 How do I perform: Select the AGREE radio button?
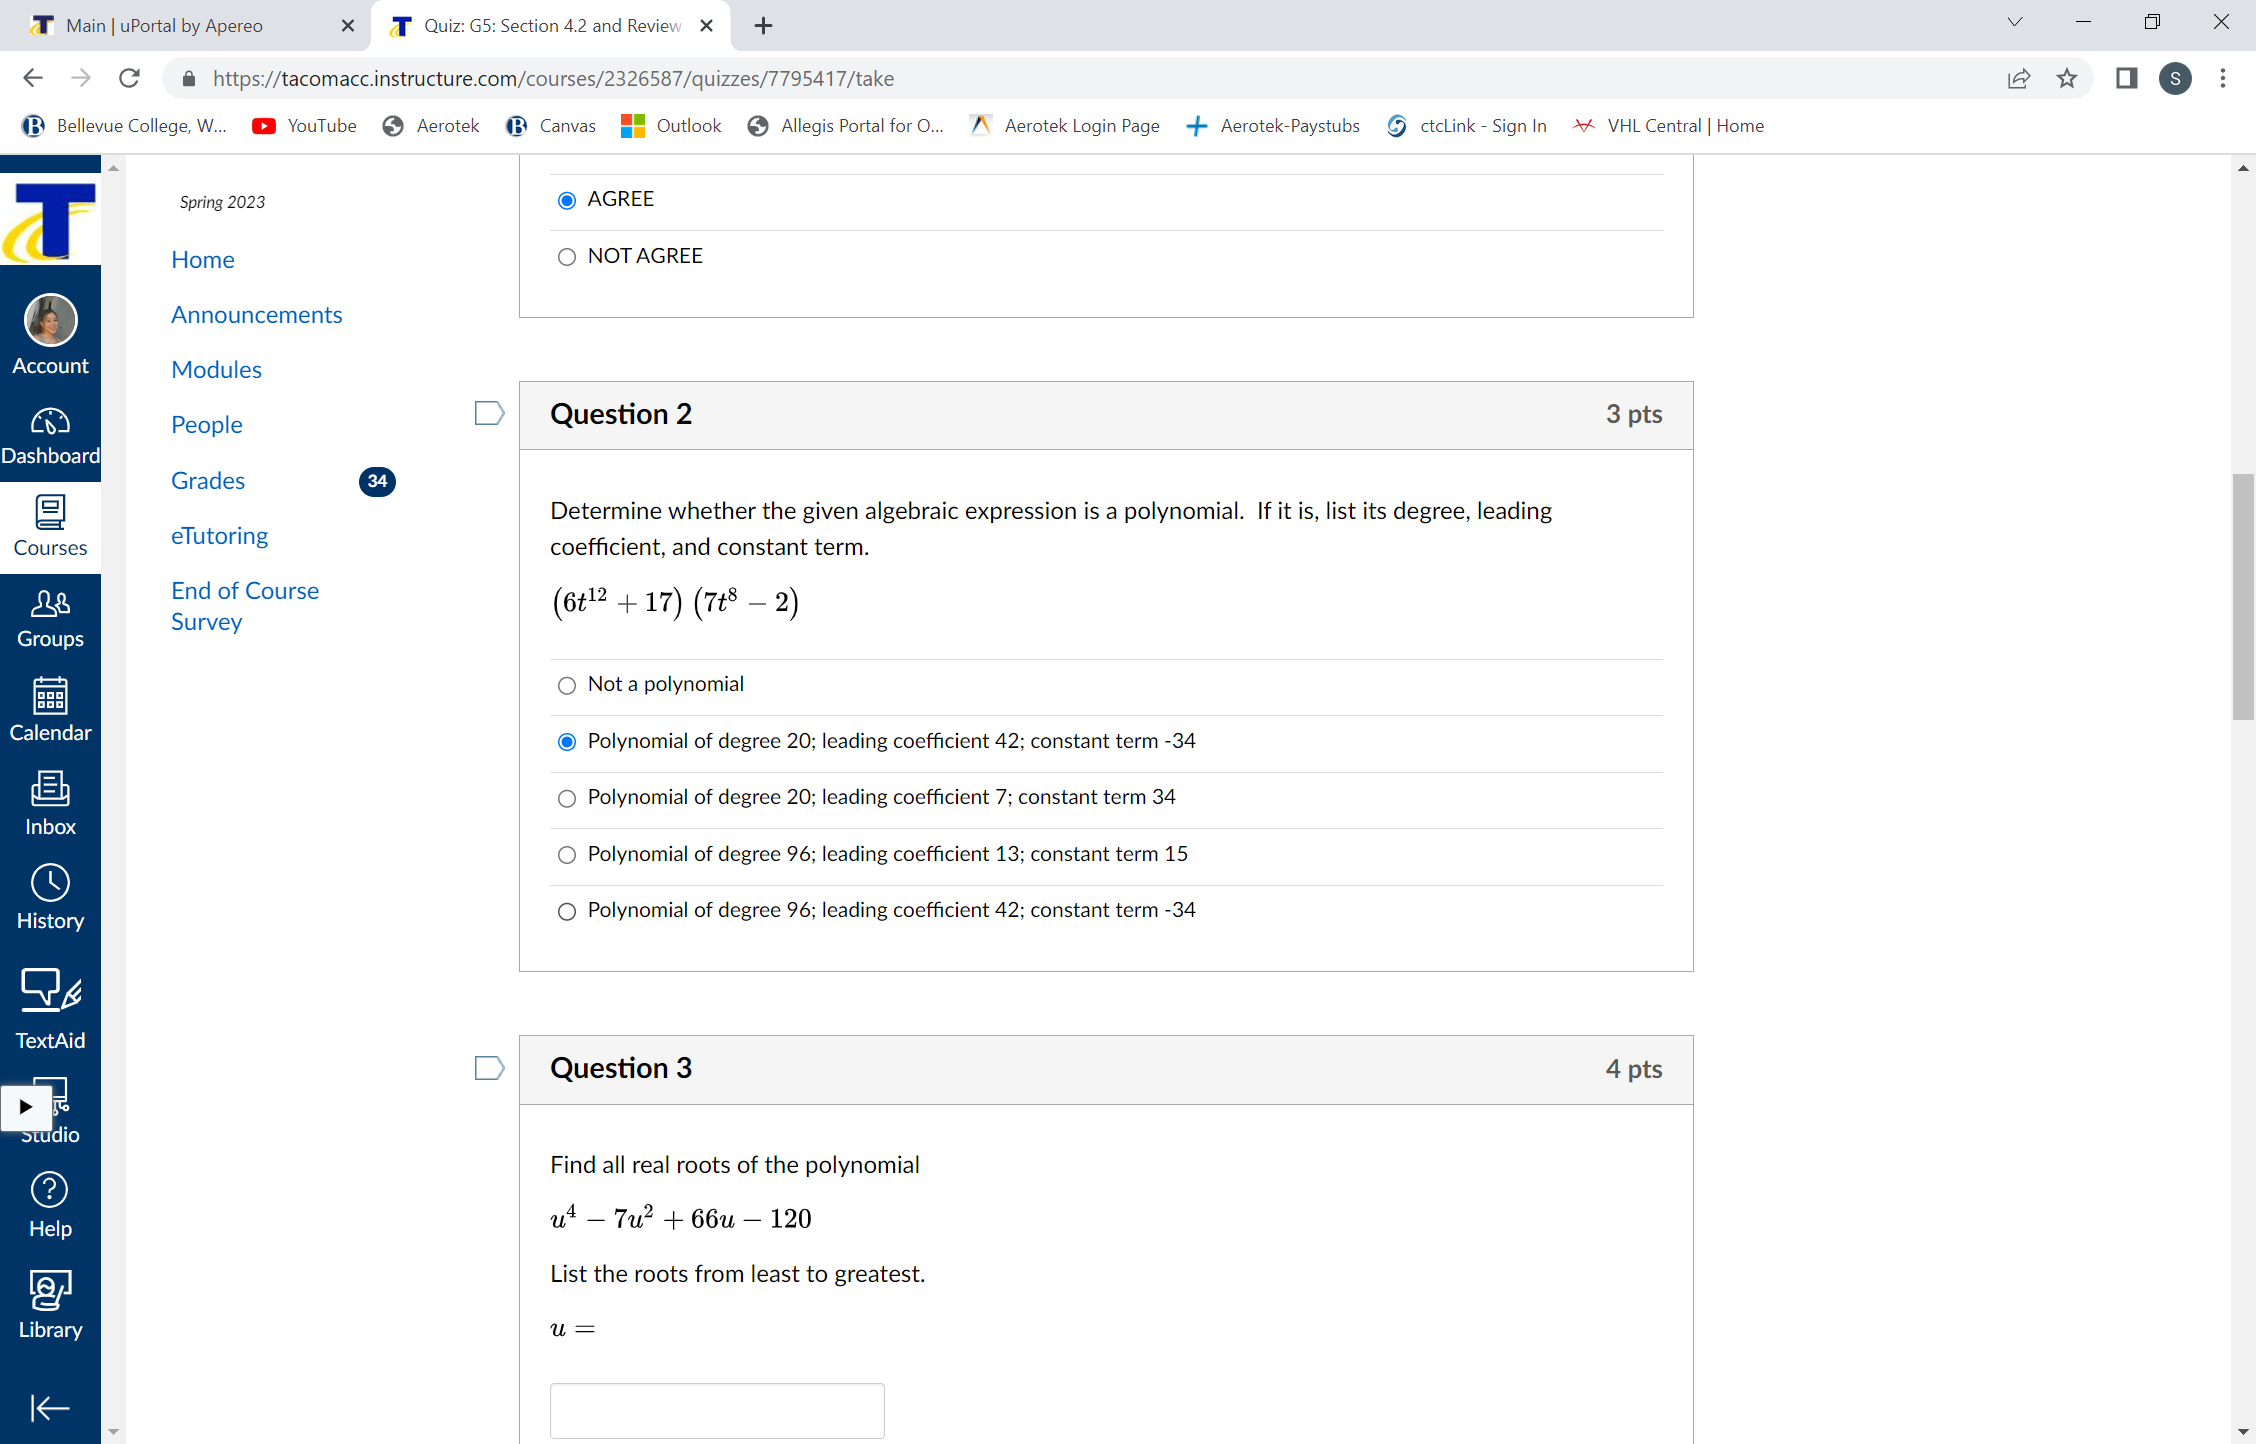[x=567, y=200]
